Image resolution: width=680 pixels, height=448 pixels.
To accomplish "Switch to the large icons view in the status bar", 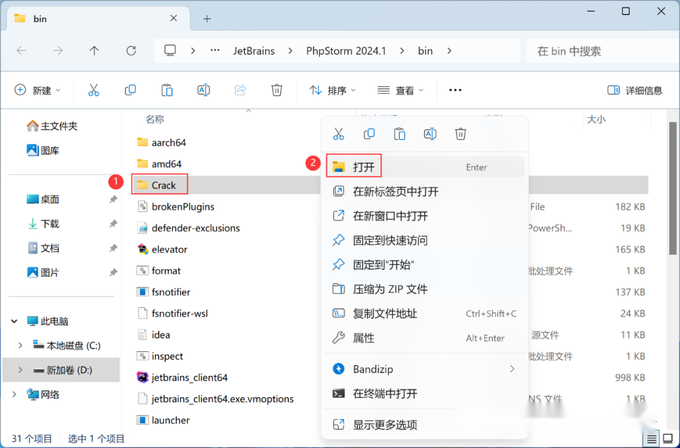I will pyautogui.click(x=668, y=439).
